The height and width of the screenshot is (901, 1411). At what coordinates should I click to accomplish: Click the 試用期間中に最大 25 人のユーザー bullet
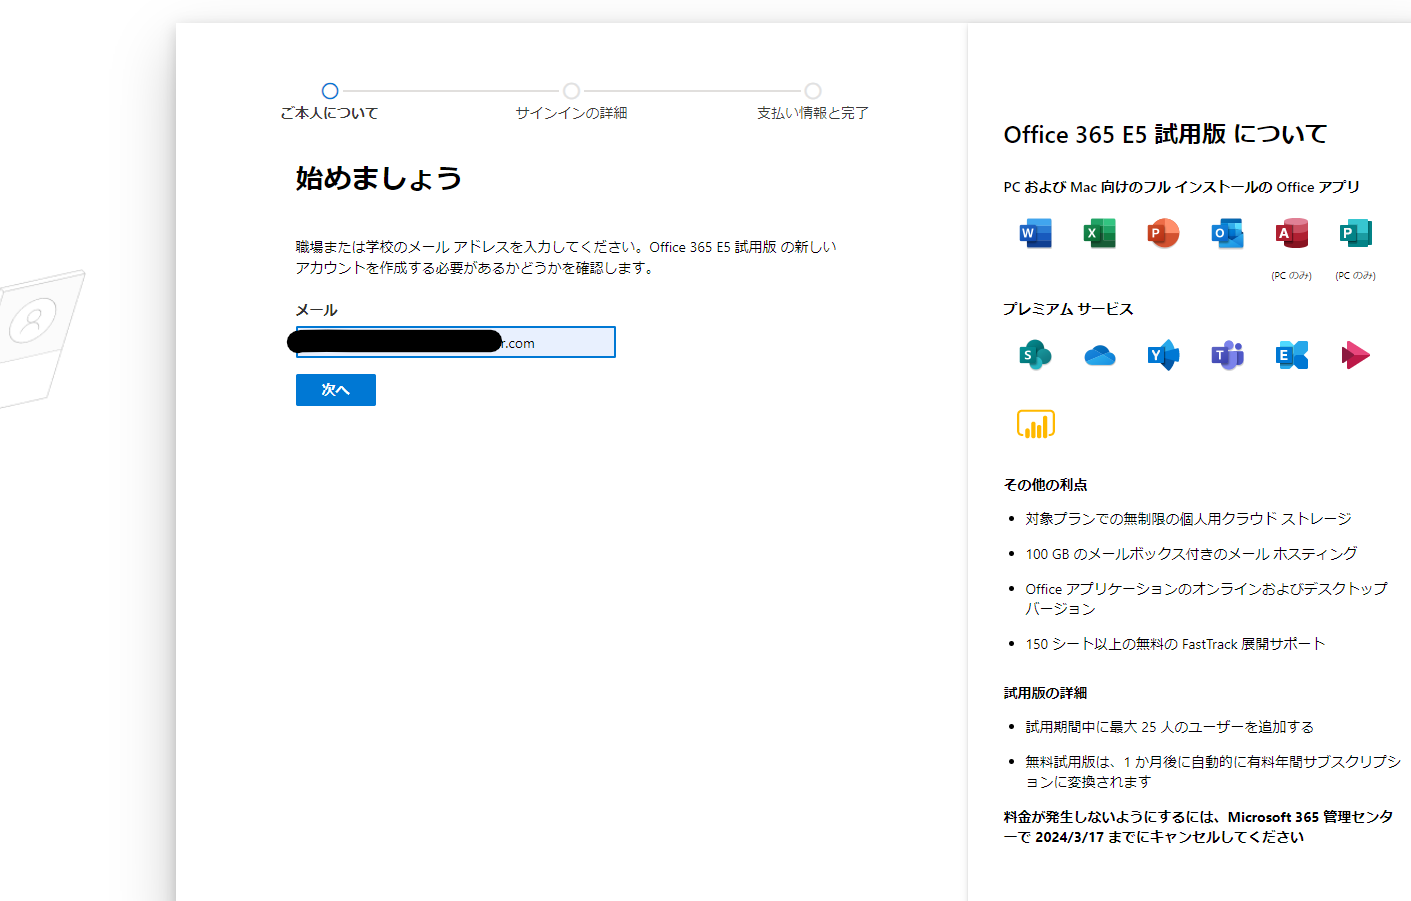point(1169,726)
